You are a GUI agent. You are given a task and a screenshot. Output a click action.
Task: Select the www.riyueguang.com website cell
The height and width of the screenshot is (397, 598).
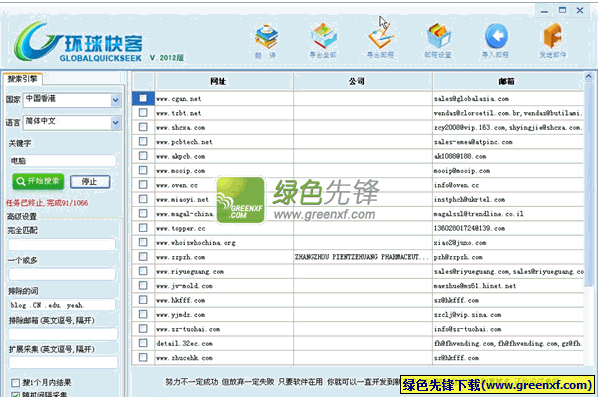[224, 272]
